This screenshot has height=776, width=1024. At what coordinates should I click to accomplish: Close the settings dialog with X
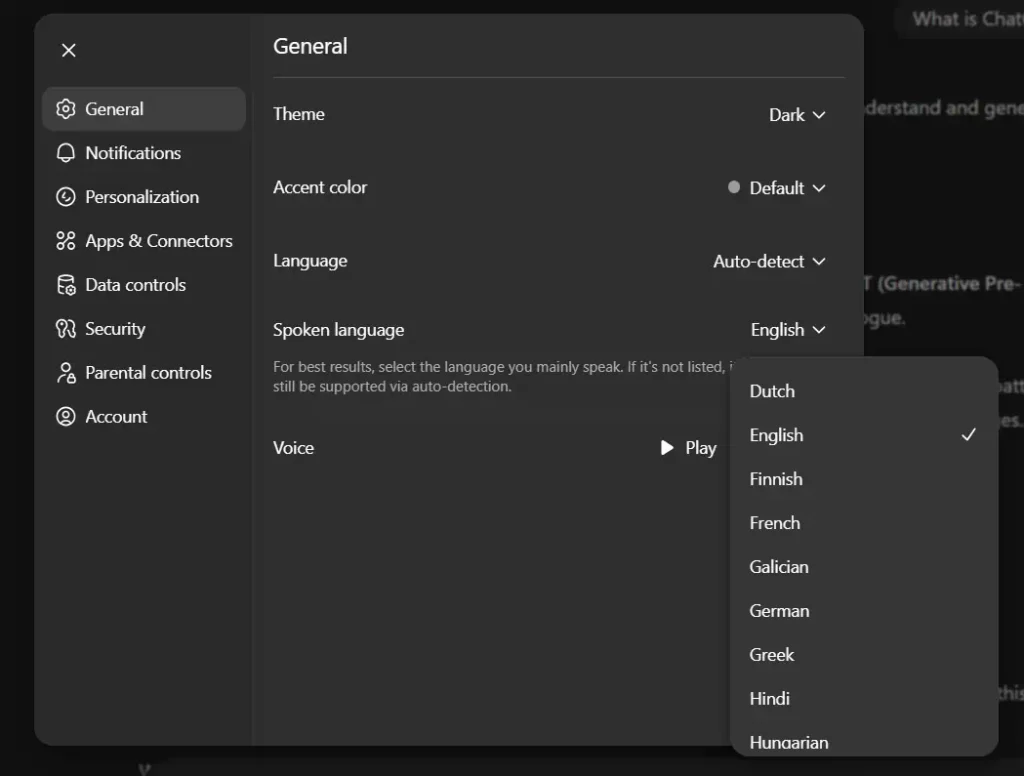(68, 50)
